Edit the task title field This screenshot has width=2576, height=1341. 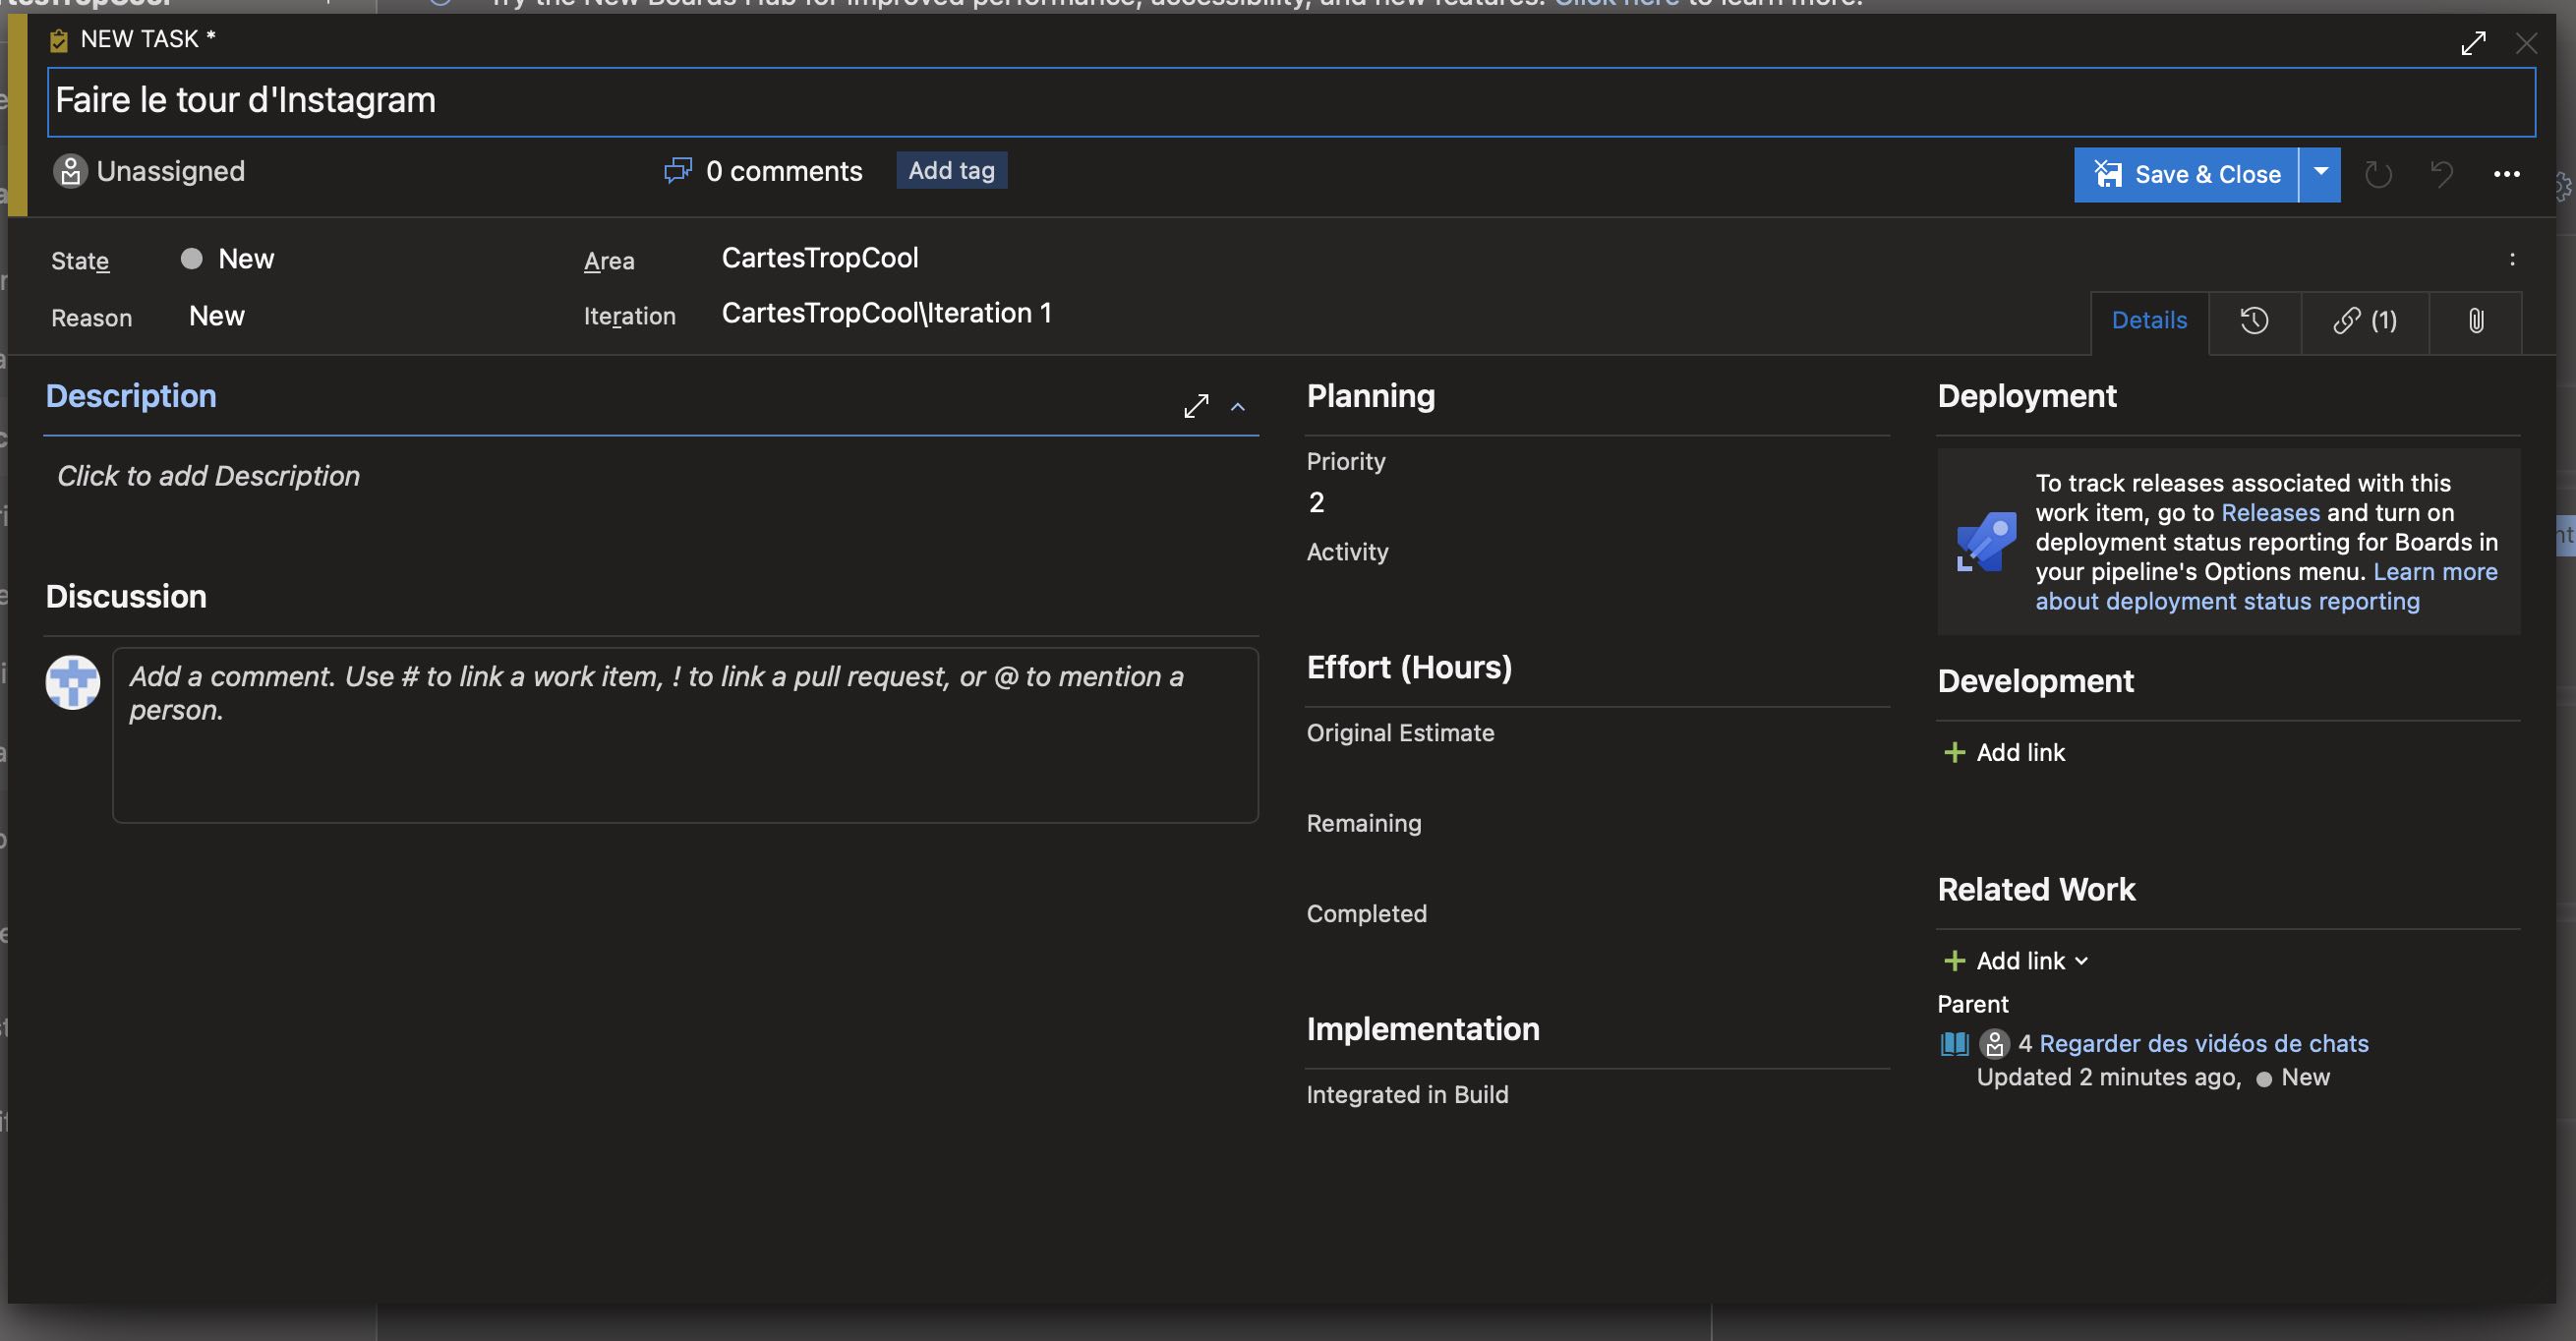click(1291, 101)
